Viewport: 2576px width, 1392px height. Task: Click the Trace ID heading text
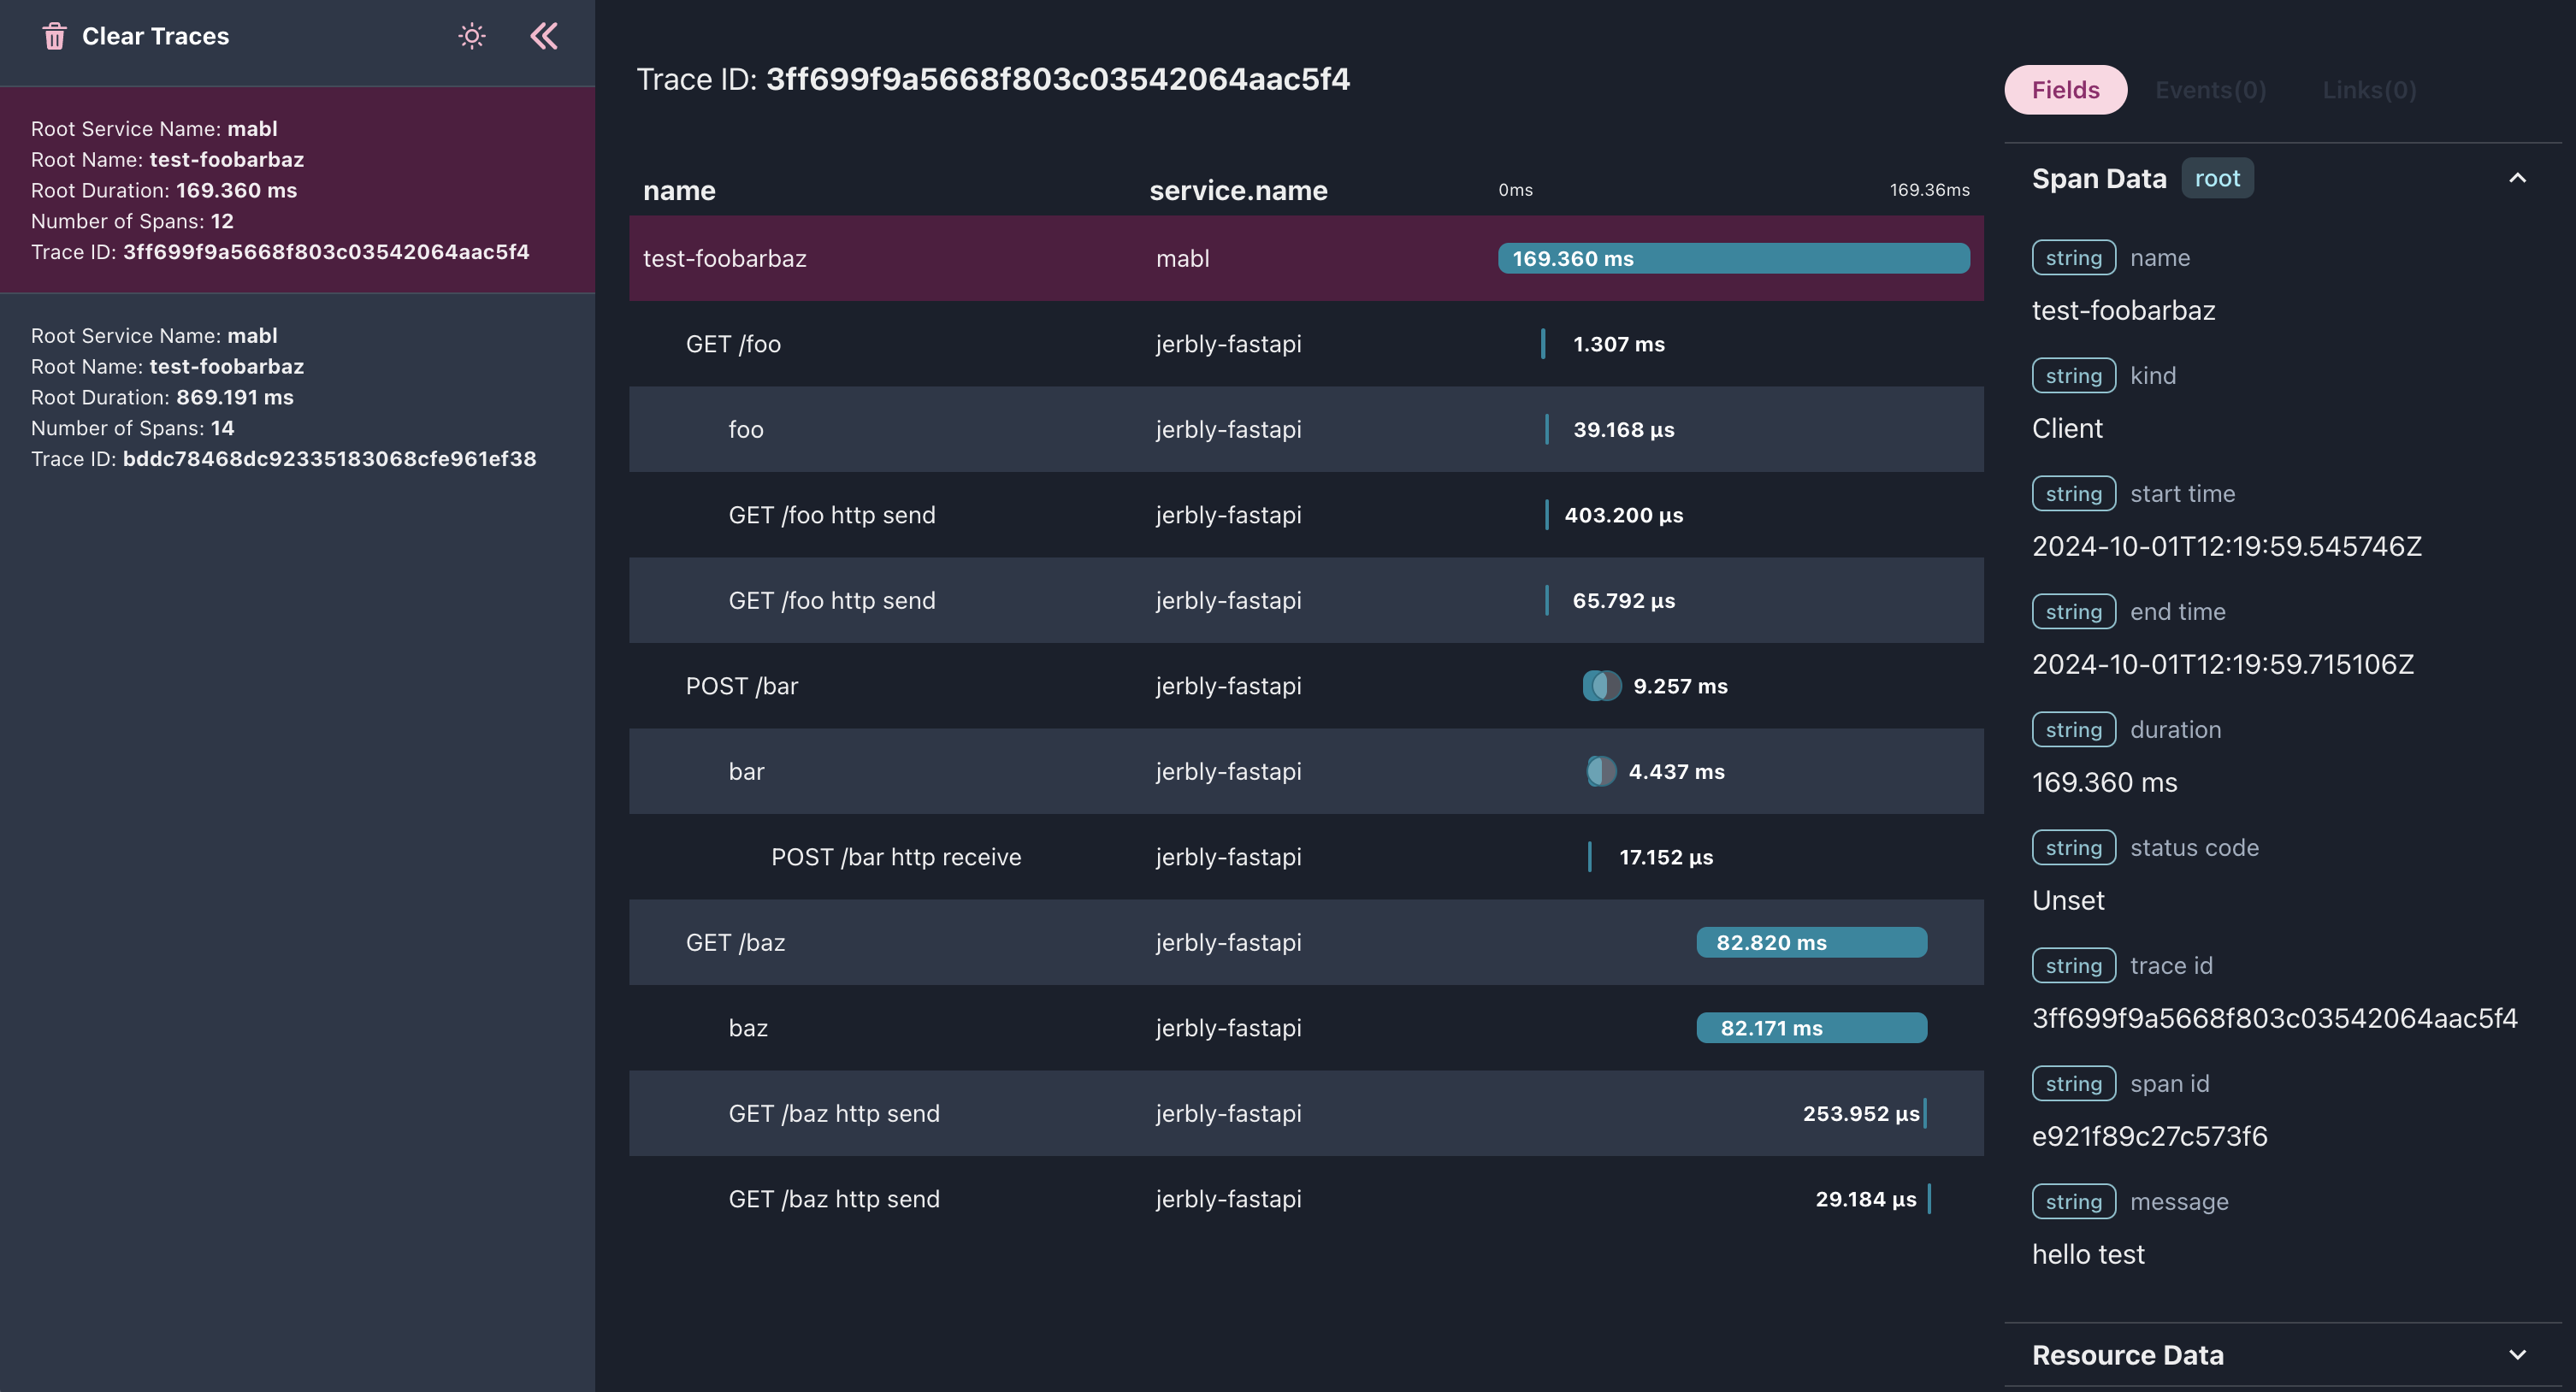[x=993, y=79]
